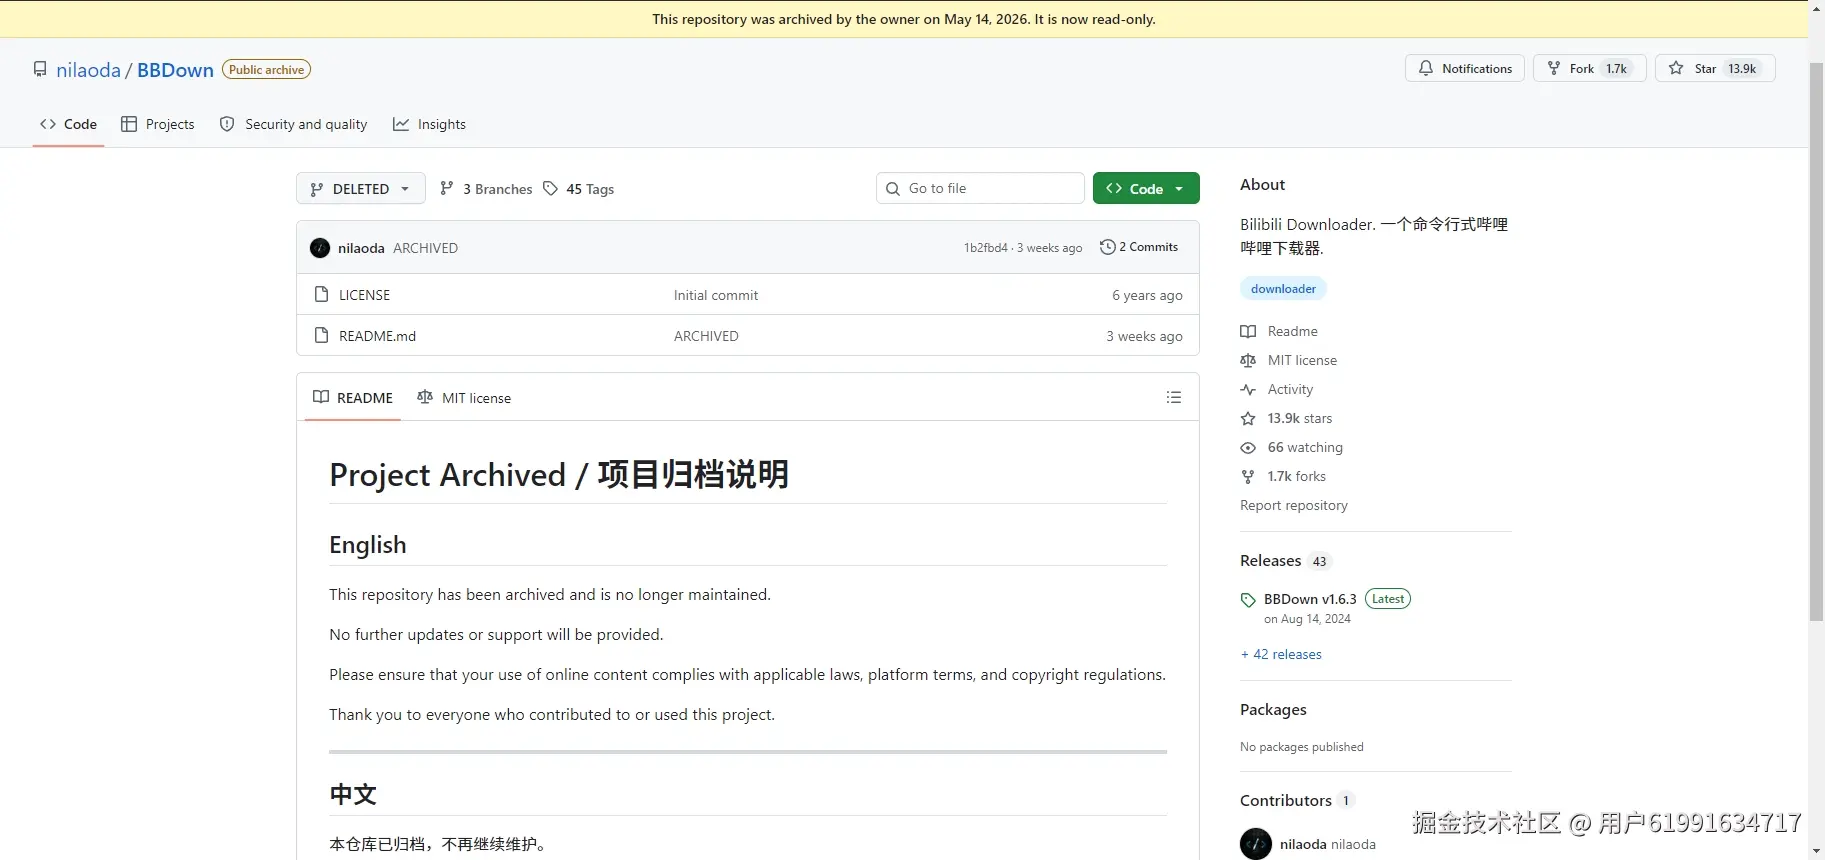This screenshot has width=1825, height=860.
Task: Open the Security and quality tab
Action: (x=294, y=124)
